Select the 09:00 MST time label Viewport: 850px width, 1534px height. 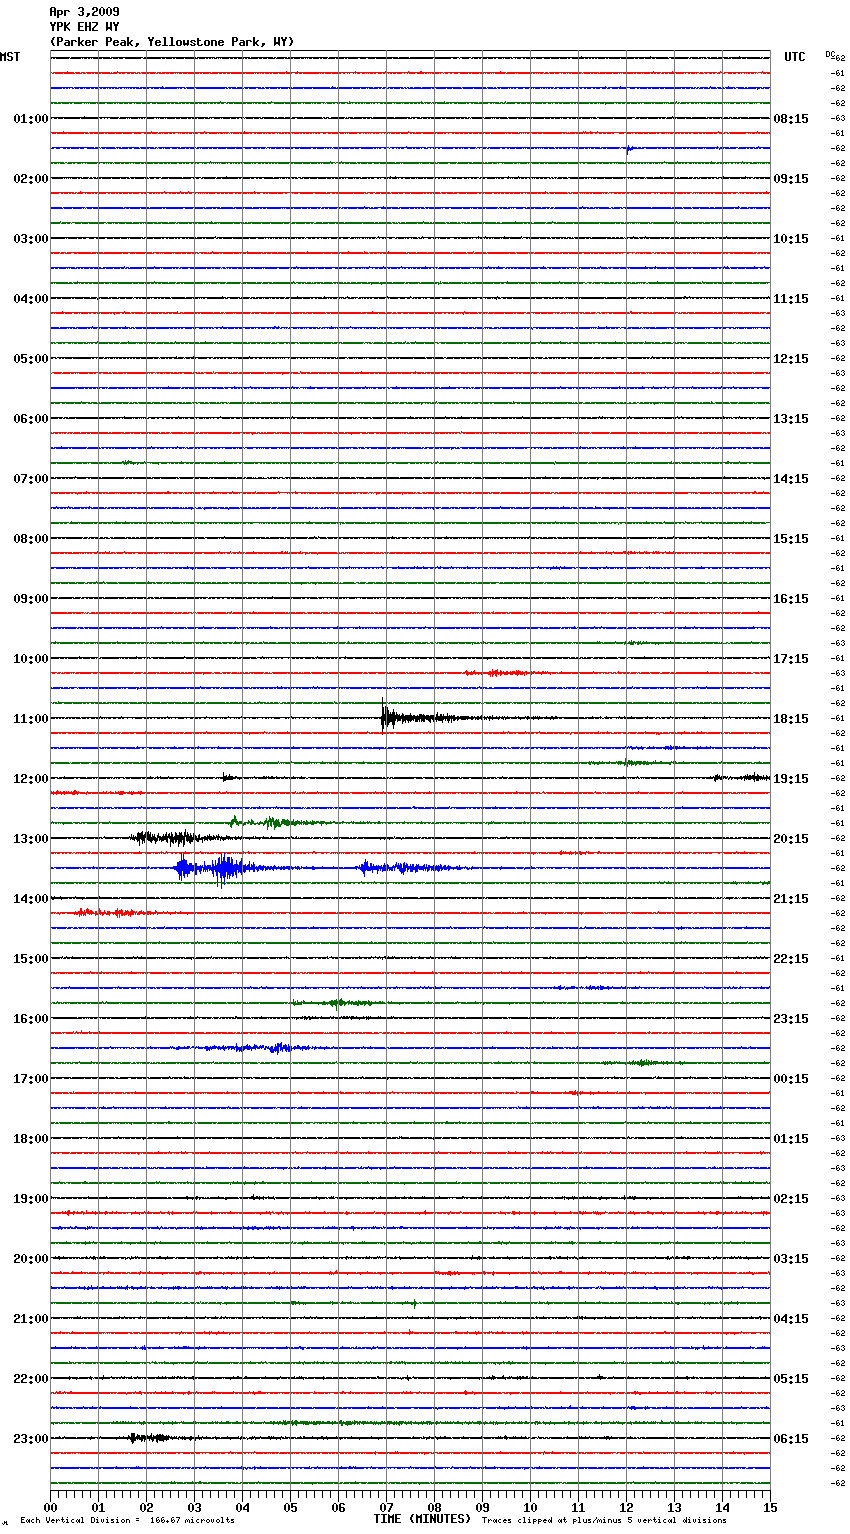pyautogui.click(x=31, y=599)
